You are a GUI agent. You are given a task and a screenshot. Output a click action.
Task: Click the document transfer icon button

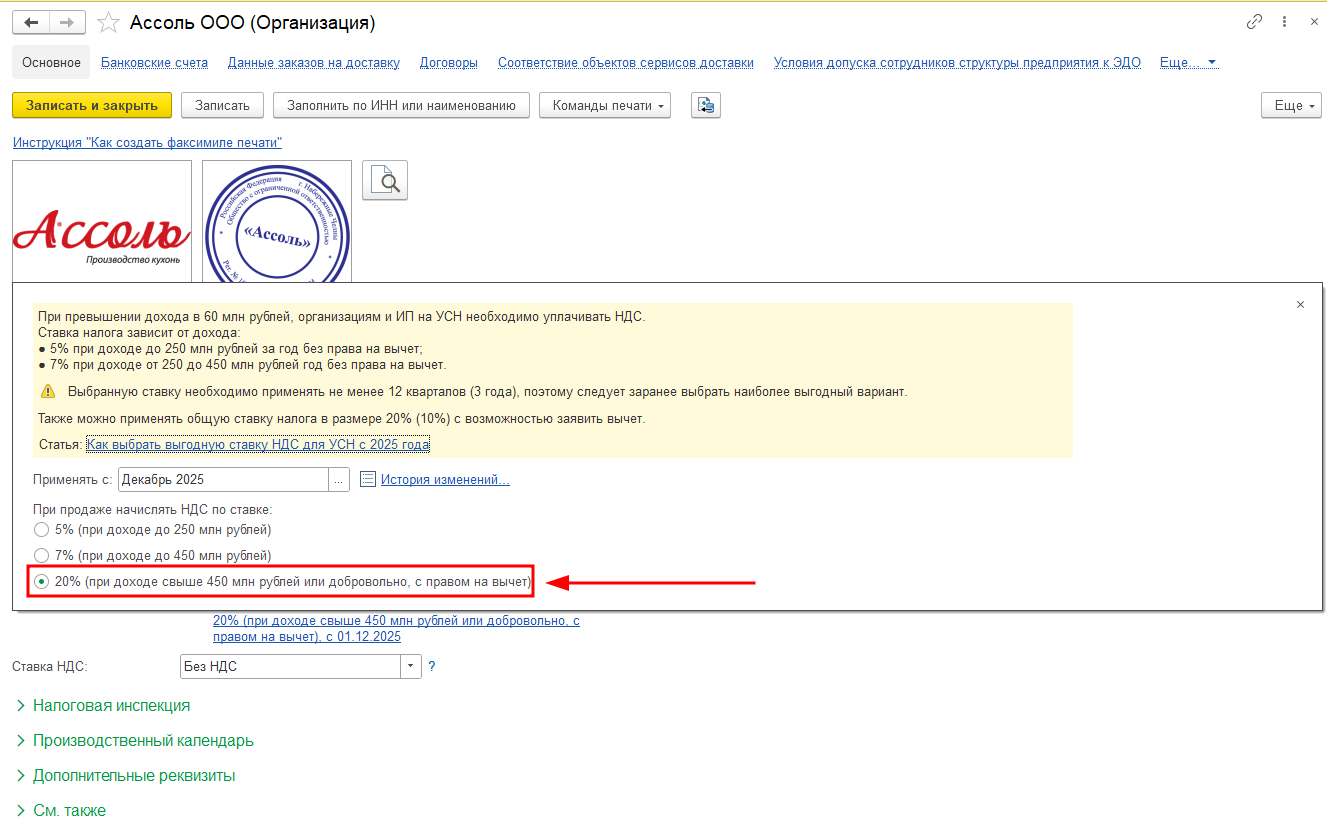(x=706, y=105)
